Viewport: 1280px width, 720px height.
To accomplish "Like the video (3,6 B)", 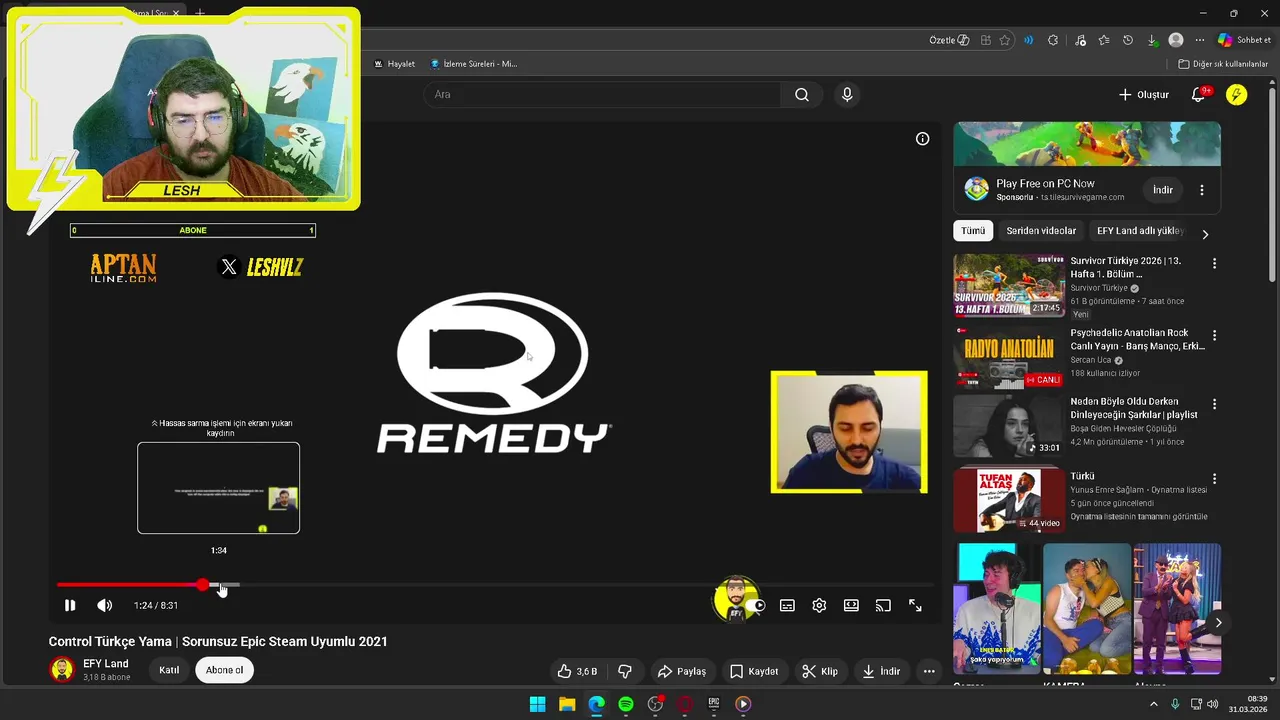I will [x=577, y=671].
